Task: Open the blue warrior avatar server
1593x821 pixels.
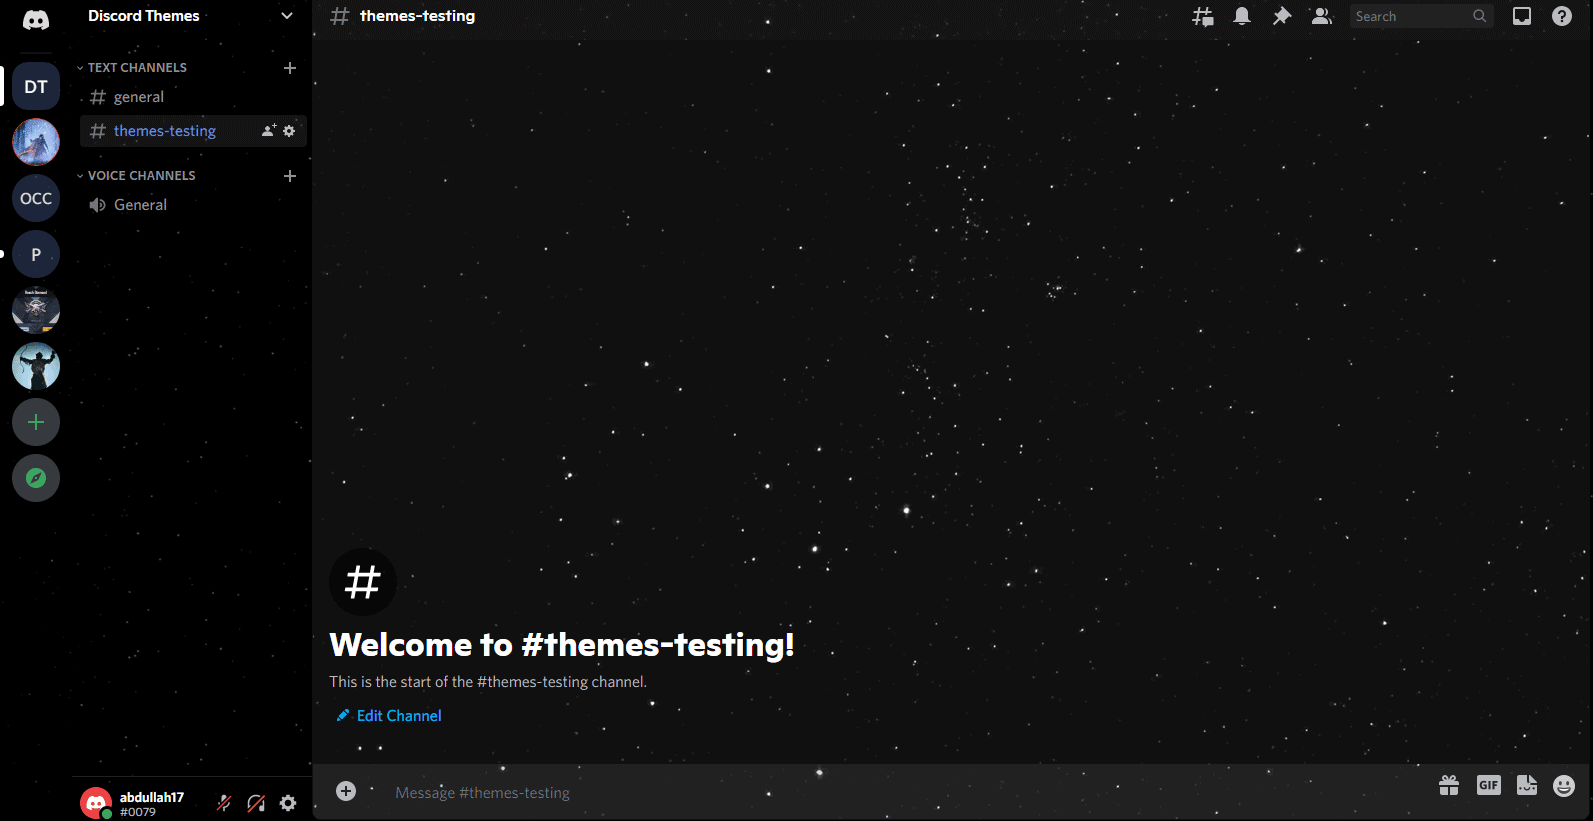Action: pos(36,142)
